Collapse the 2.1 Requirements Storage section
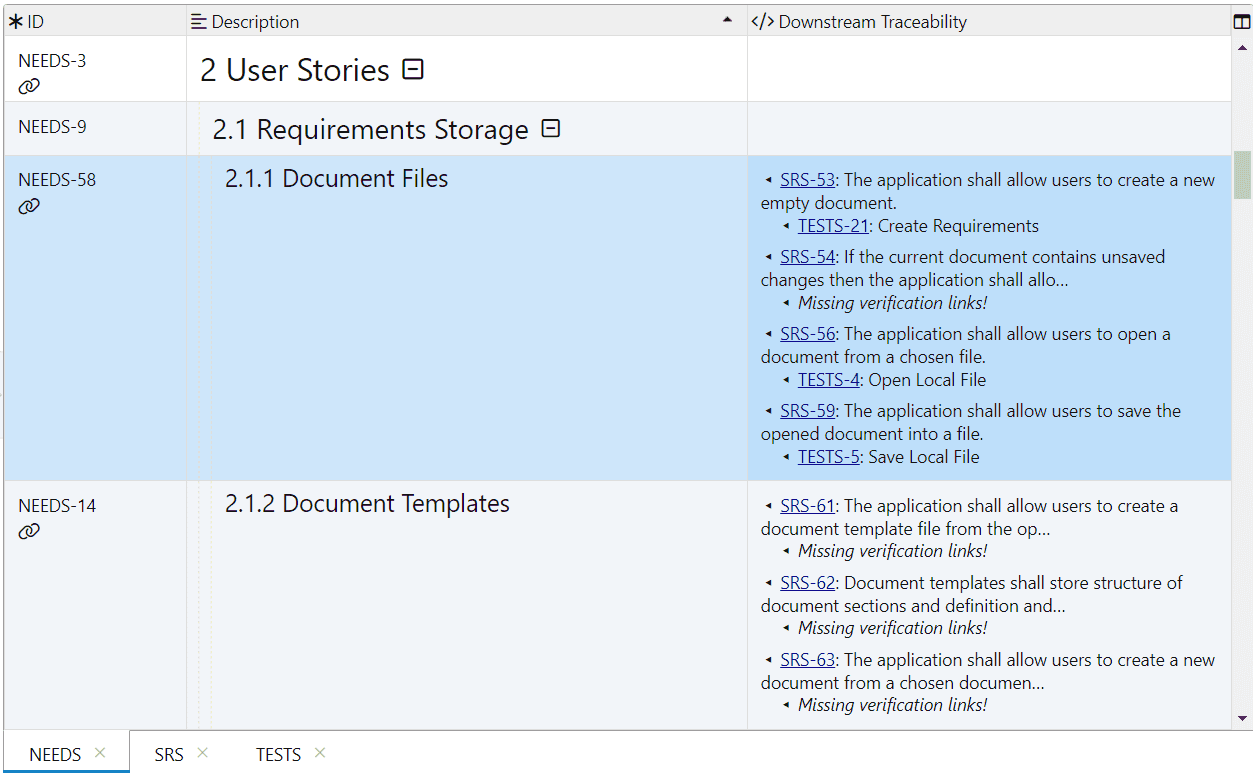Viewport: 1253px width, 777px height. click(x=550, y=129)
